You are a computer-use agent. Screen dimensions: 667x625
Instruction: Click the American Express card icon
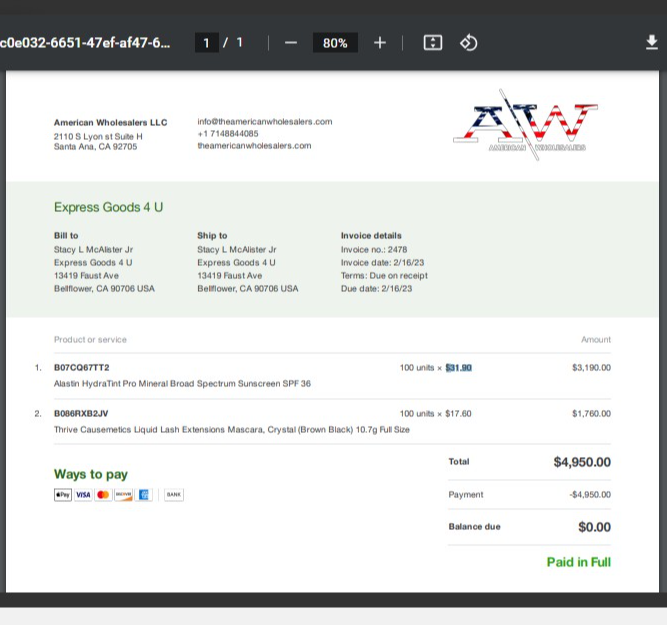coord(144,495)
